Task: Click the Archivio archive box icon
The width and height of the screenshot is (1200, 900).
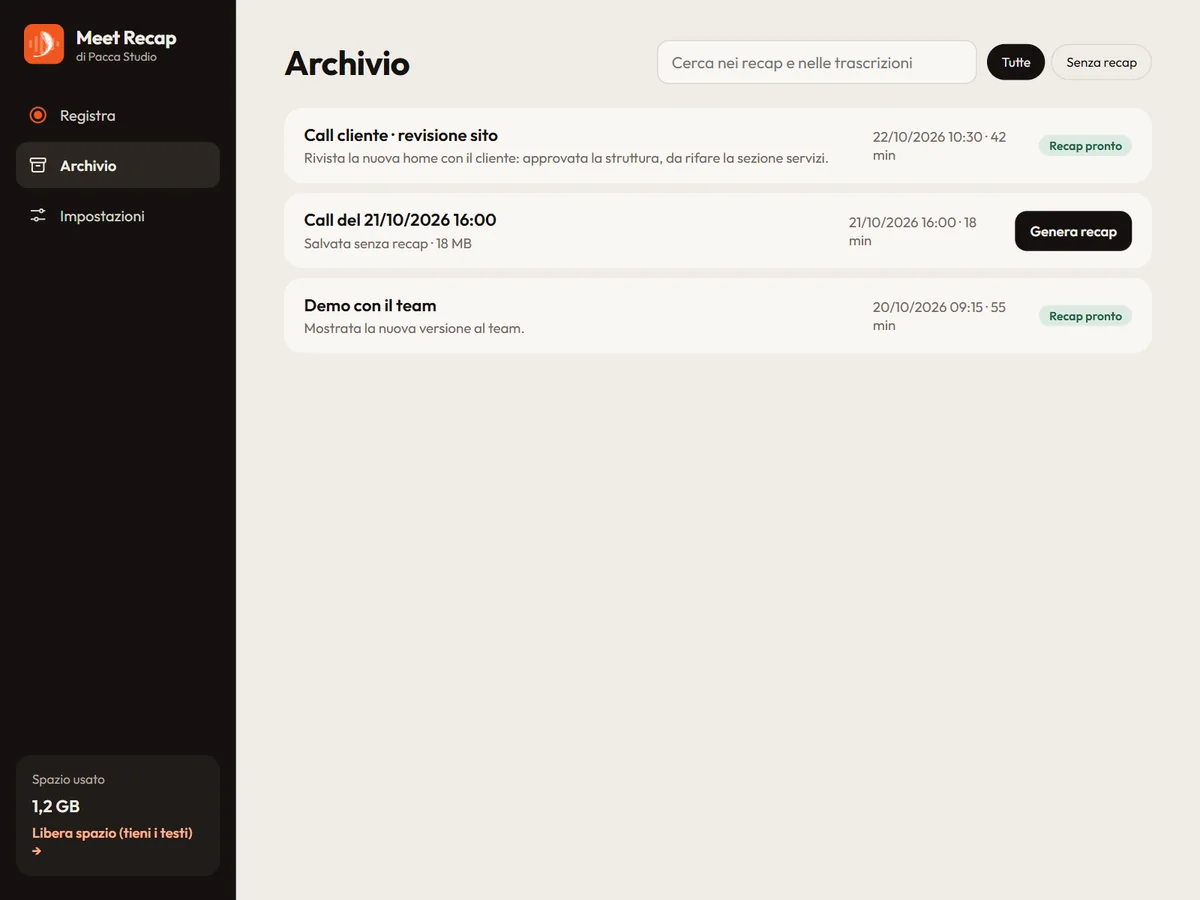Action: pos(38,165)
